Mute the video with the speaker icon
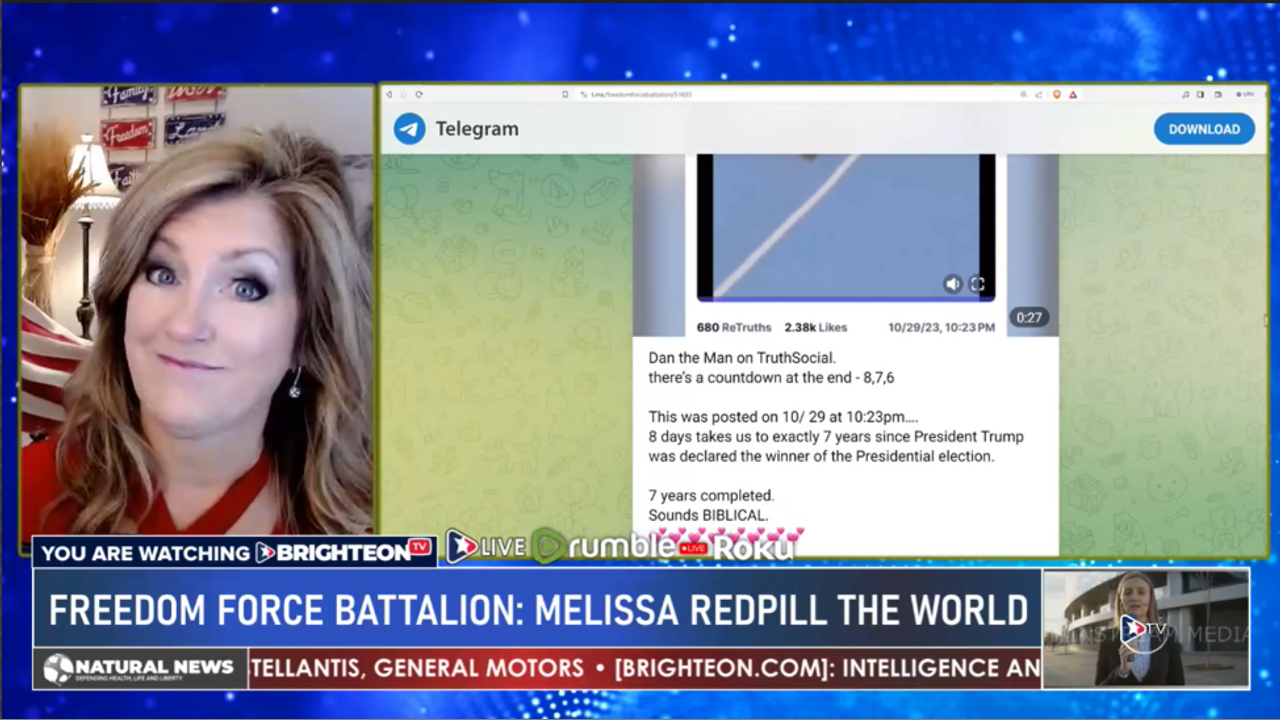 [x=953, y=284]
